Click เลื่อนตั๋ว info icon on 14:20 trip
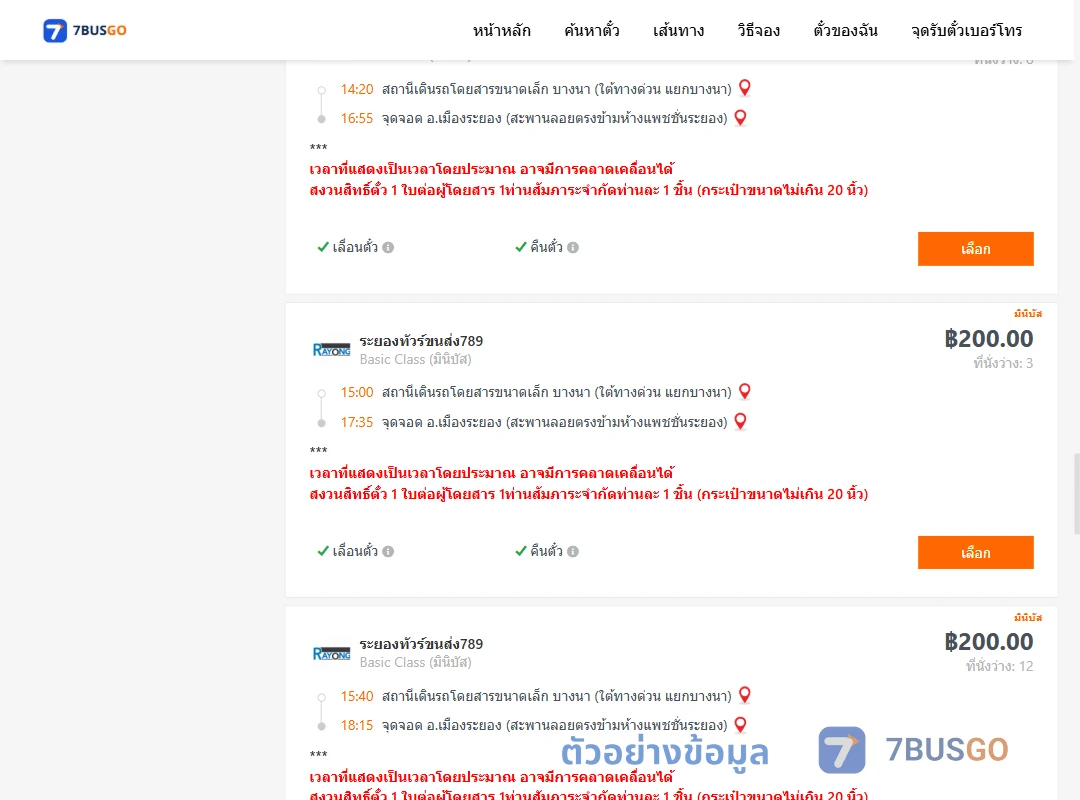Image resolution: width=1080 pixels, height=800 pixels. click(x=388, y=247)
